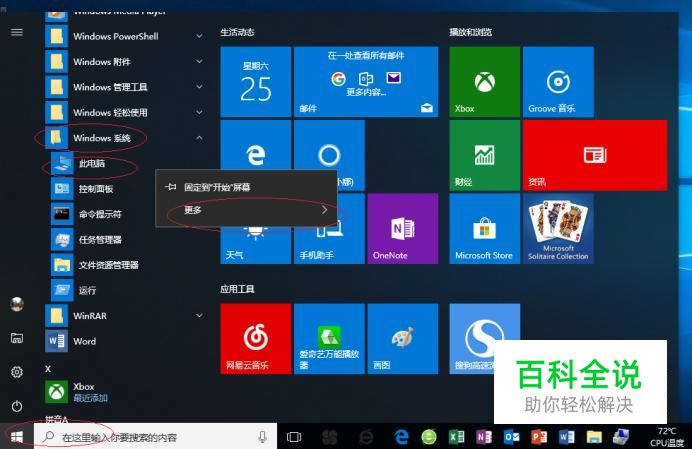Launch 命令提示符 from the app list
Viewport: 692px width, 449px height.
[102, 215]
